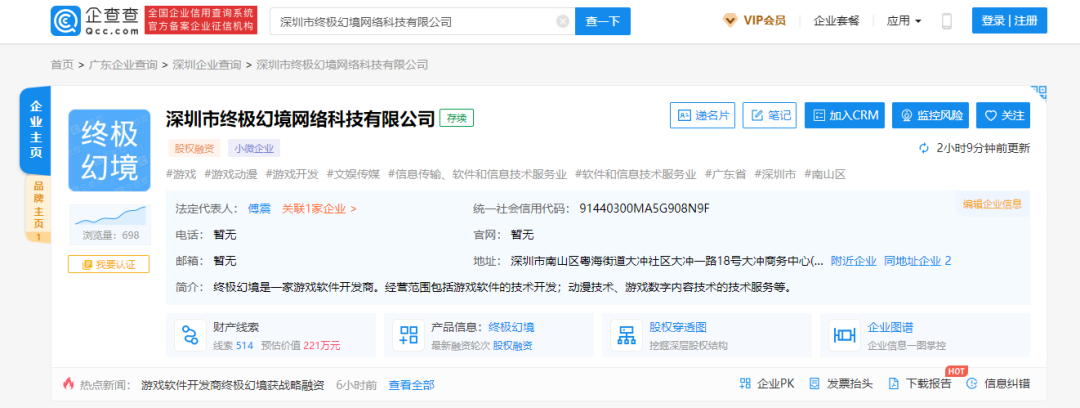Expand 关联1家企业 related companies
Screen dimensions: 1080x408
[319, 209]
